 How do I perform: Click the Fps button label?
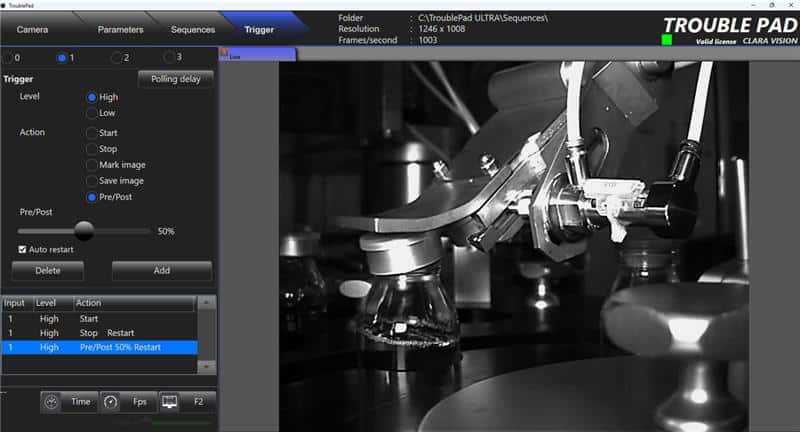pos(140,402)
